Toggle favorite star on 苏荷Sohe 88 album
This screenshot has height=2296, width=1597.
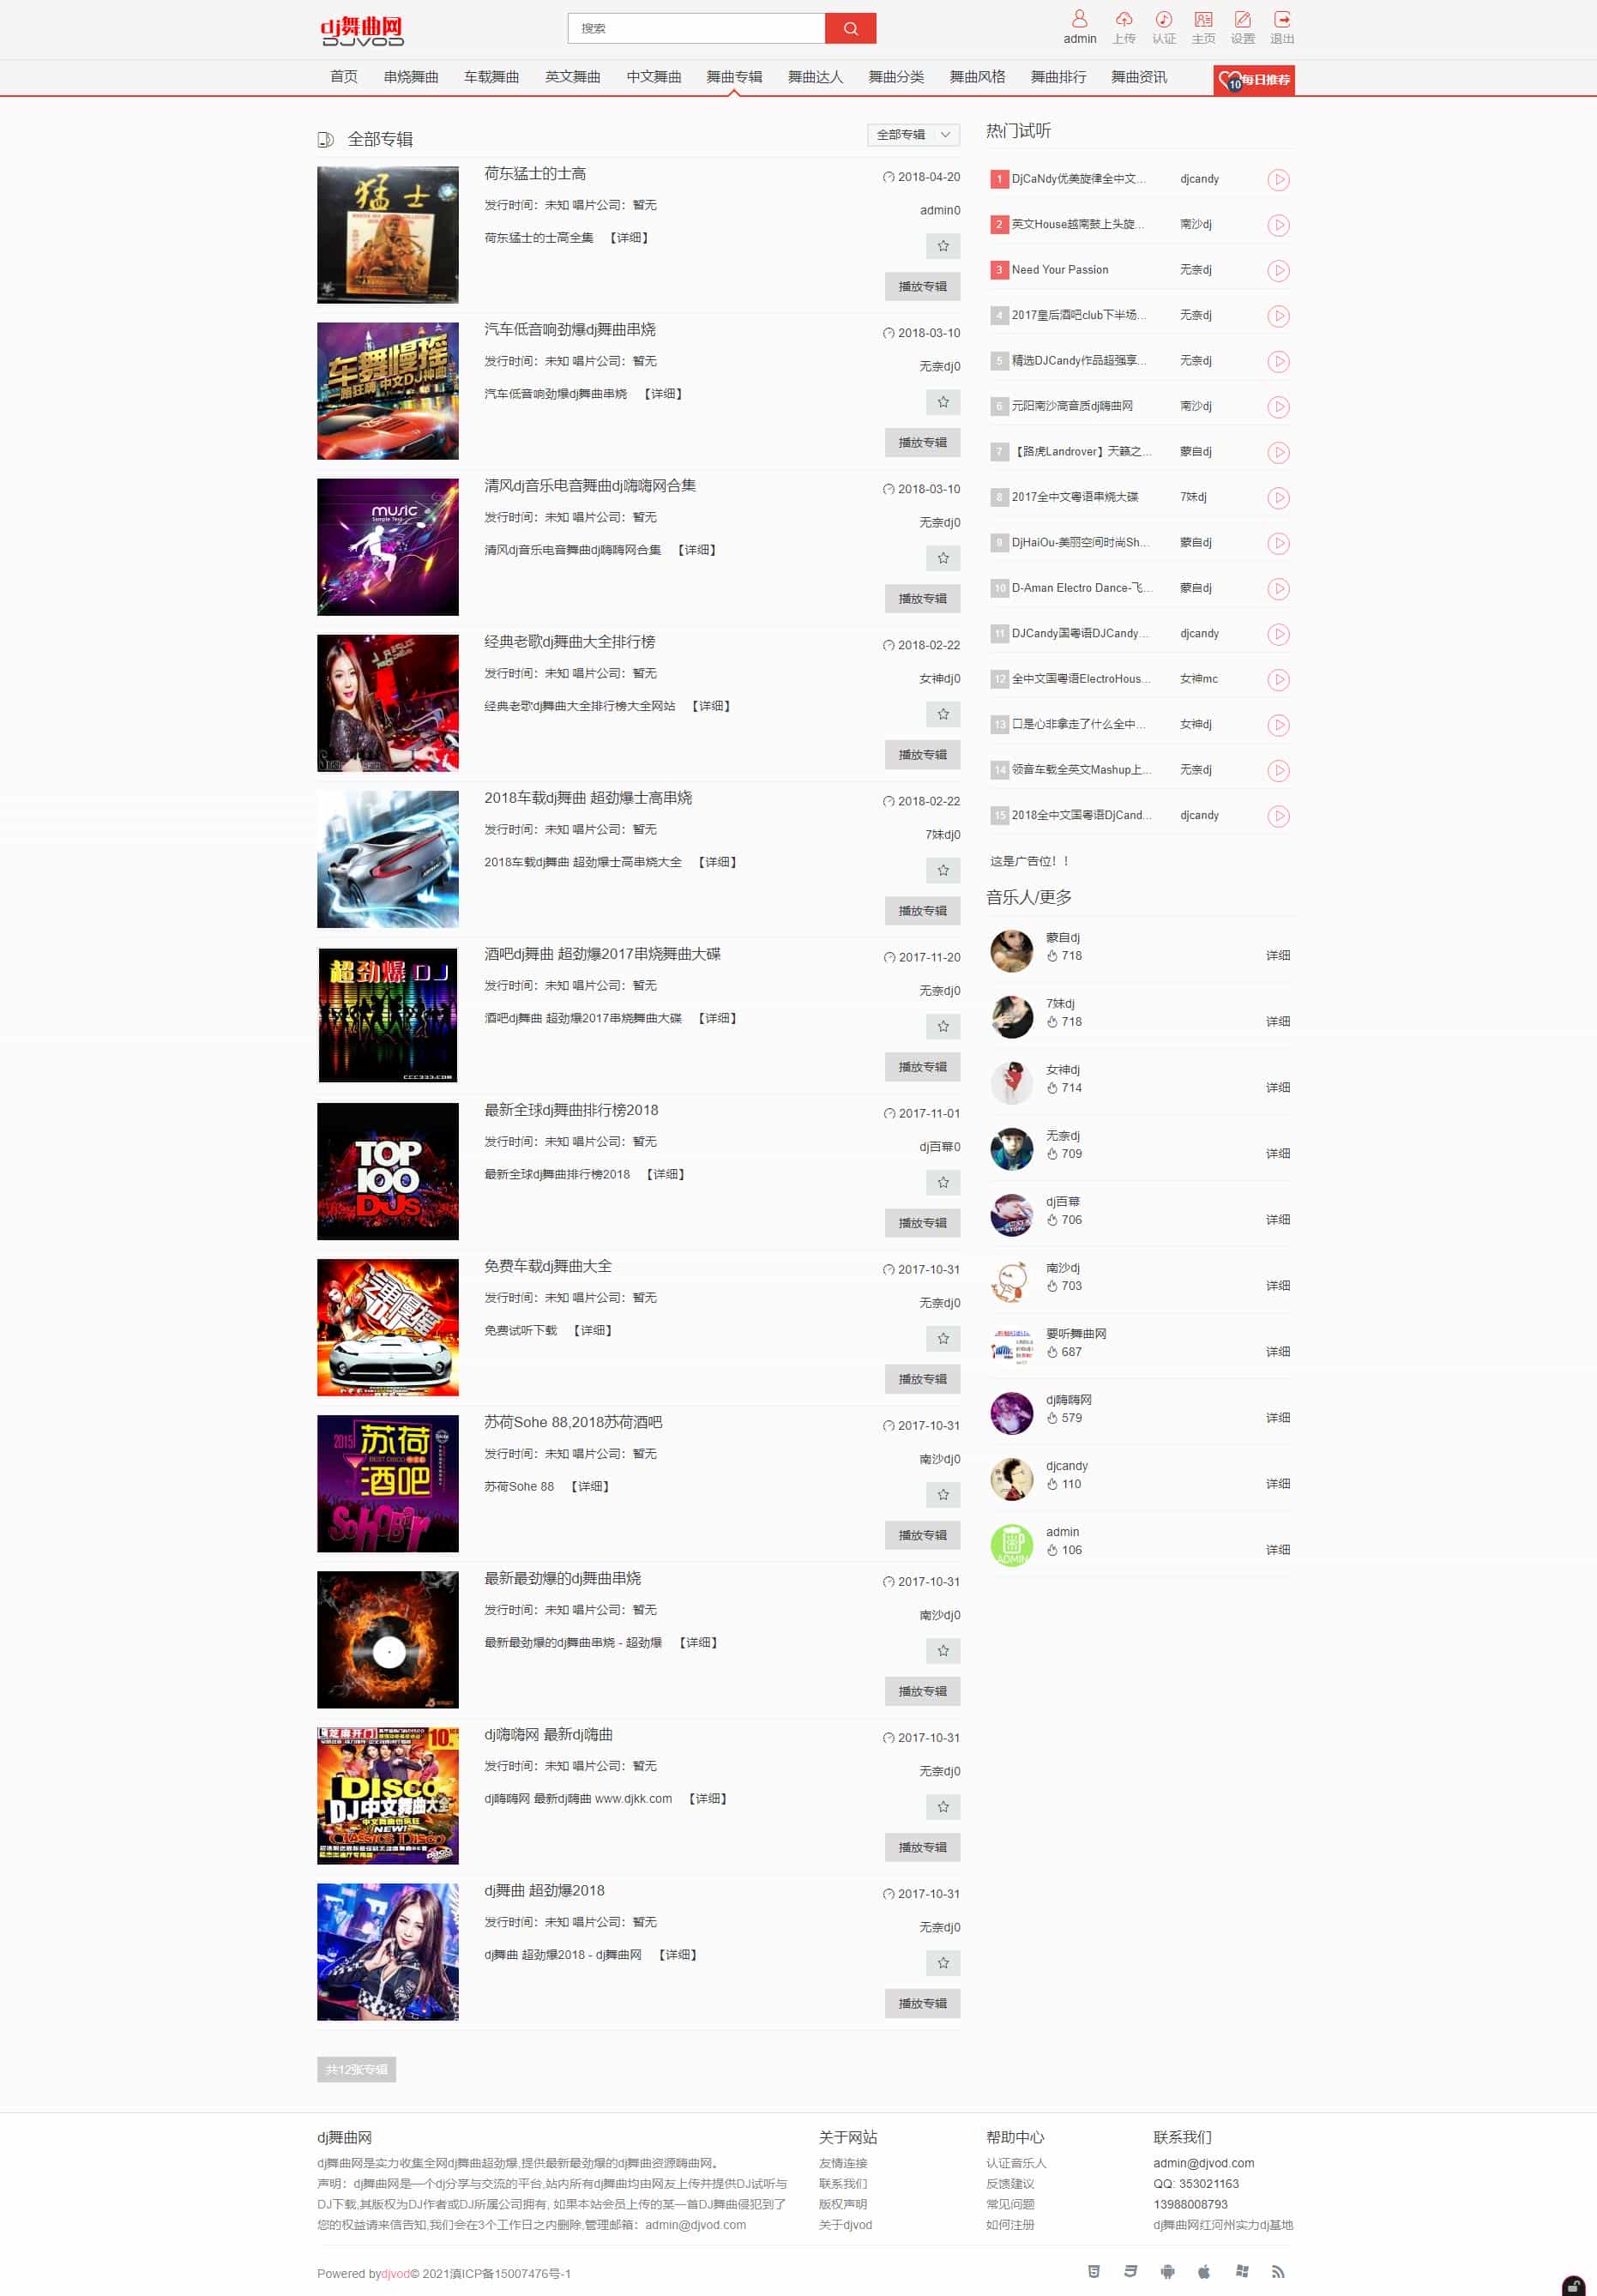(943, 1494)
